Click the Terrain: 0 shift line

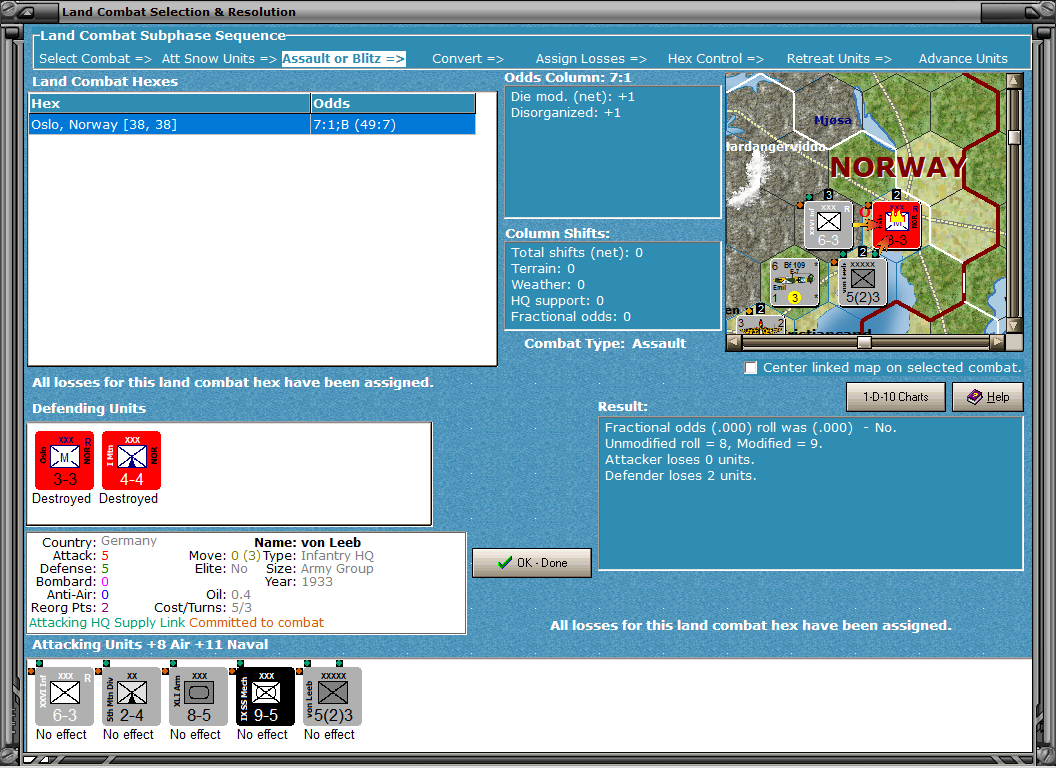pos(543,269)
